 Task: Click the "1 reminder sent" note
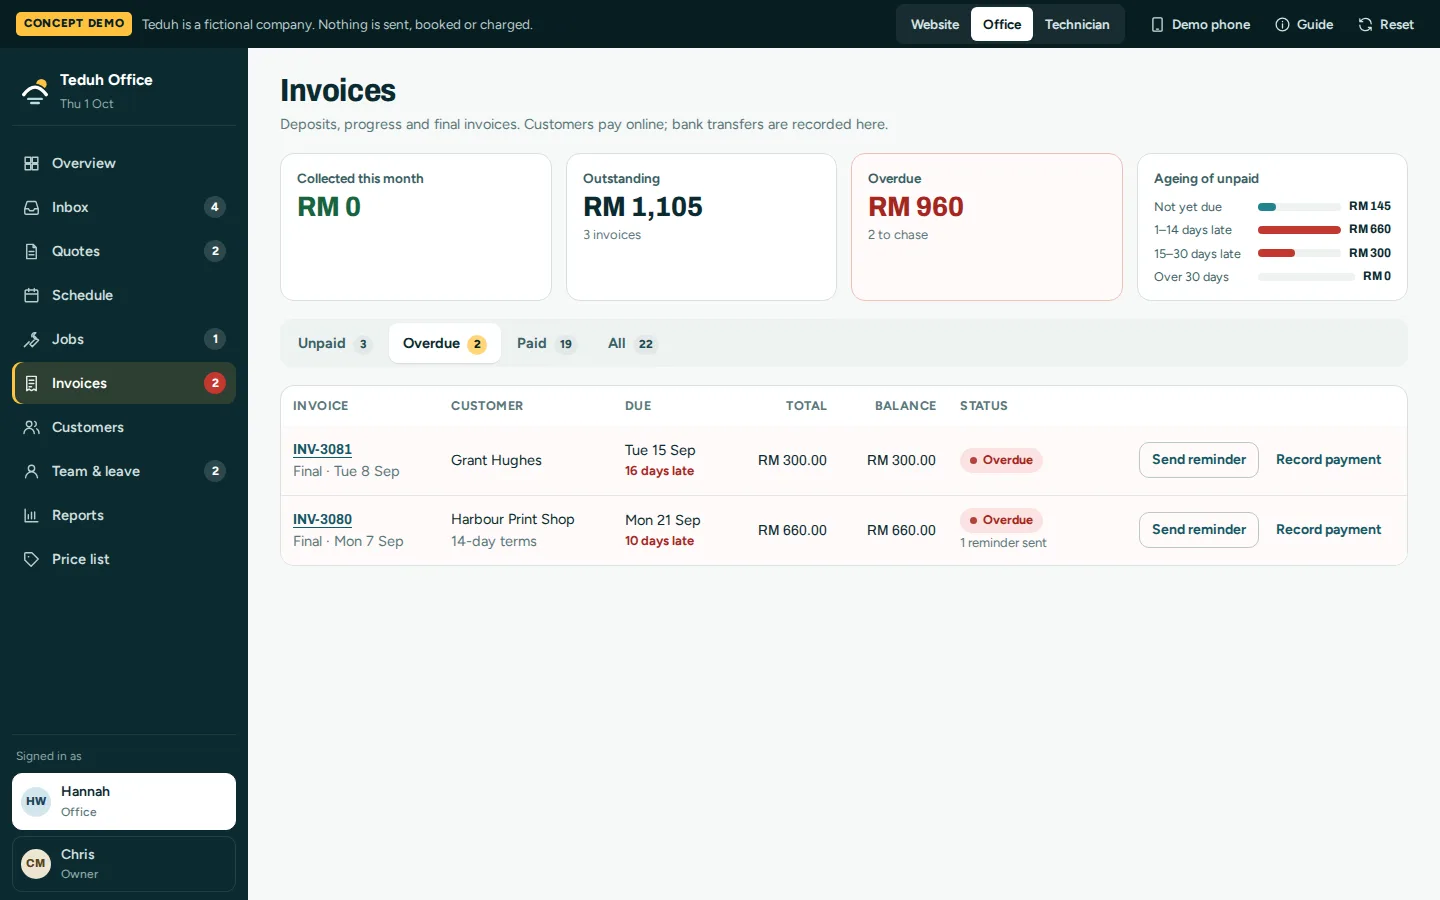coord(1003,543)
